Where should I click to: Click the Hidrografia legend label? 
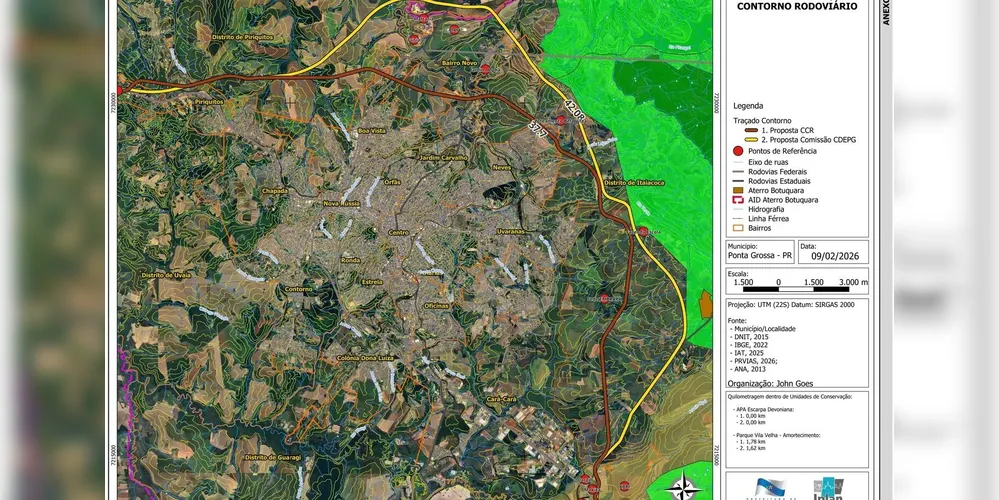(x=766, y=209)
